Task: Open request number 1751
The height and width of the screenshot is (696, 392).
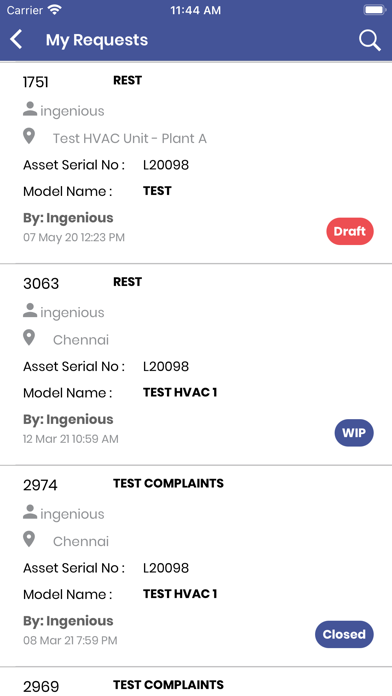Action: click(x=196, y=163)
